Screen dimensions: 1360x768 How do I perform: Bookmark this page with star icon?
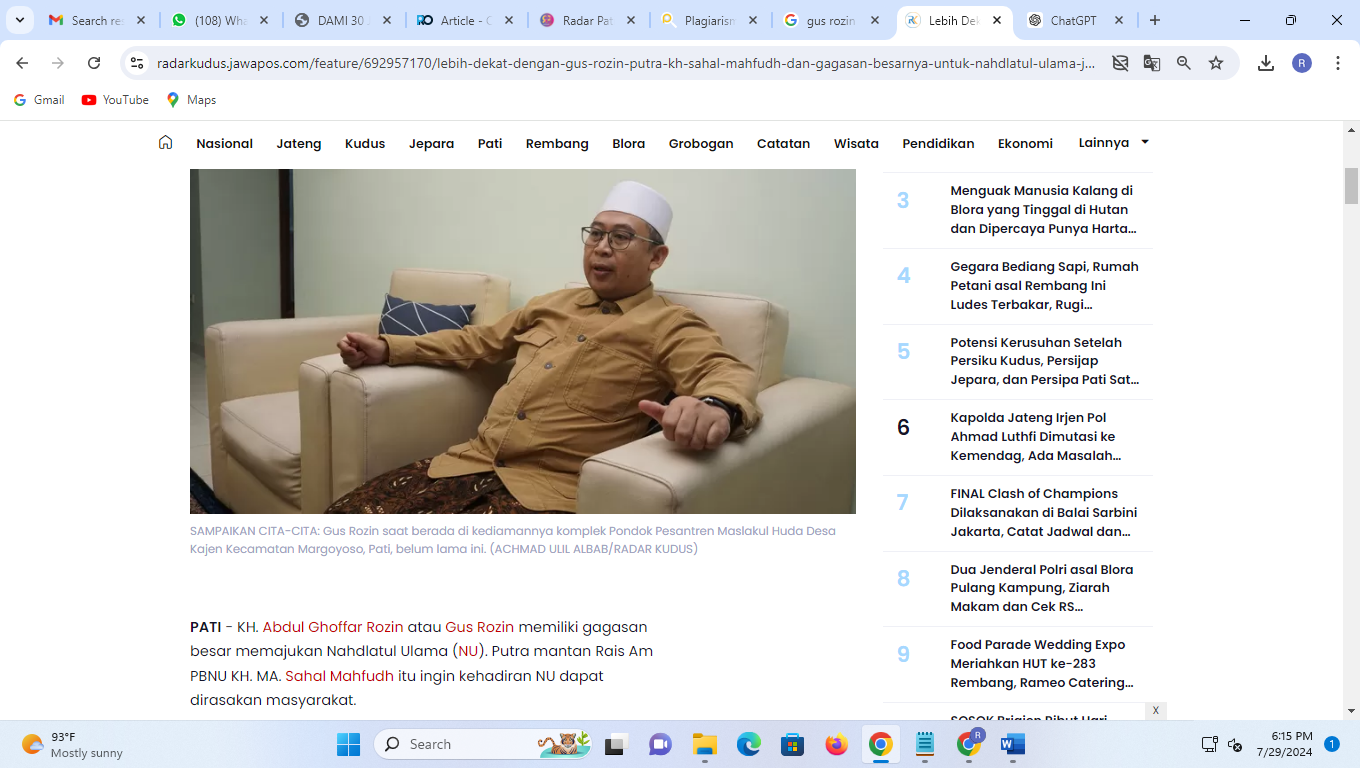[x=1216, y=63]
